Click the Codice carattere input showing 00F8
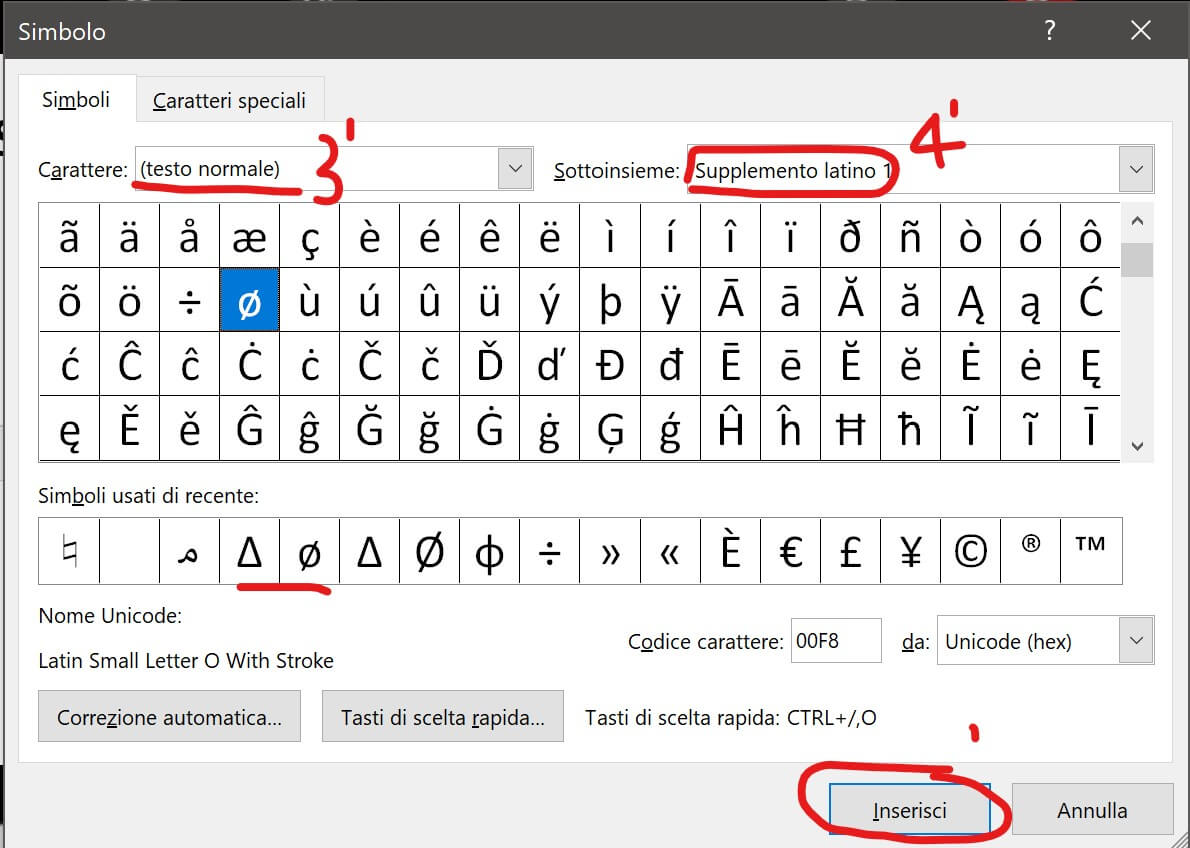 pyautogui.click(x=836, y=640)
